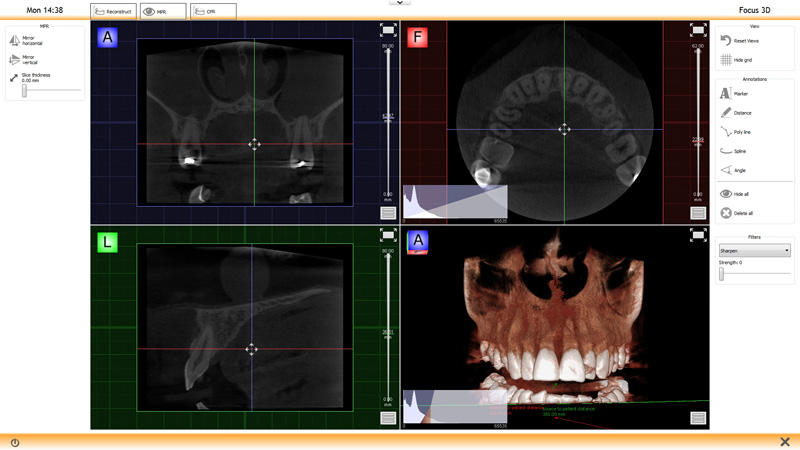Hide all annotations with eye icon

pyautogui.click(x=726, y=194)
